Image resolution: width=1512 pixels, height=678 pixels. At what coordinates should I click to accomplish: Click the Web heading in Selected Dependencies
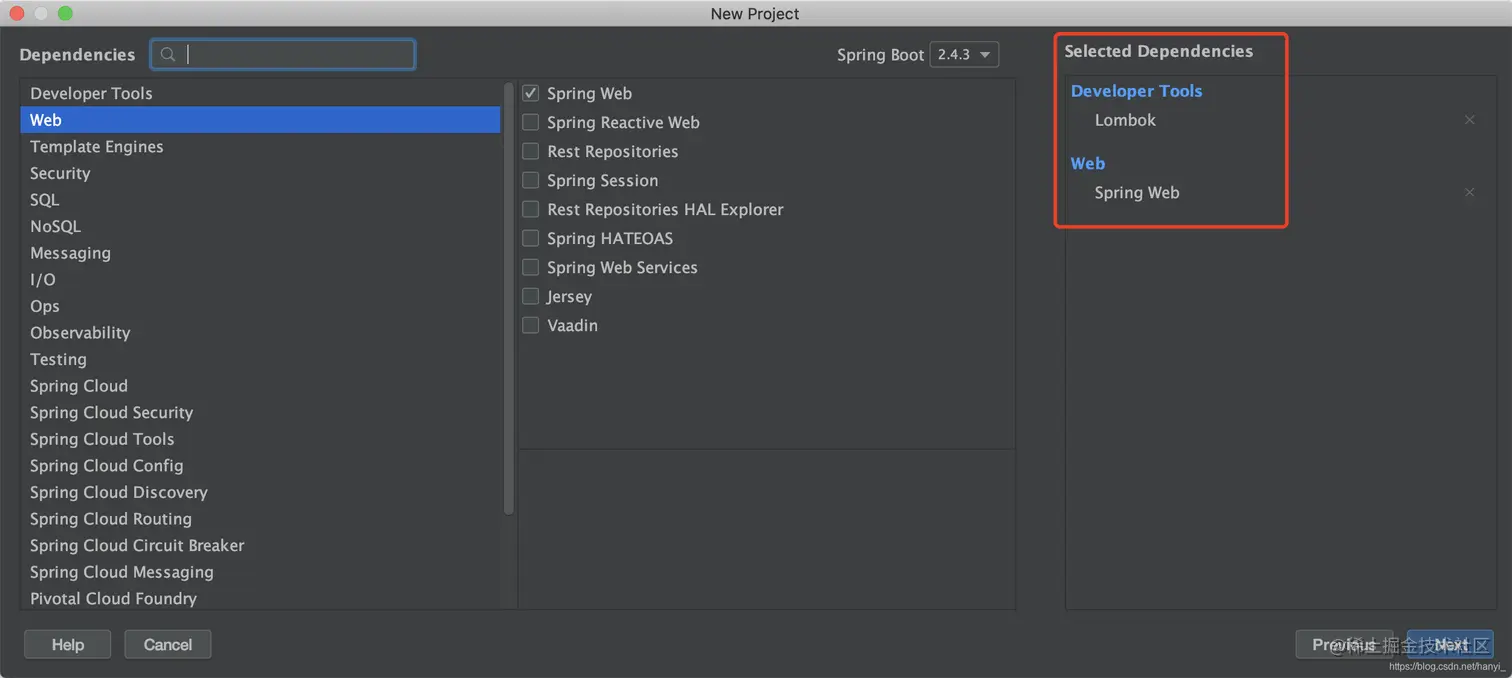point(1088,164)
